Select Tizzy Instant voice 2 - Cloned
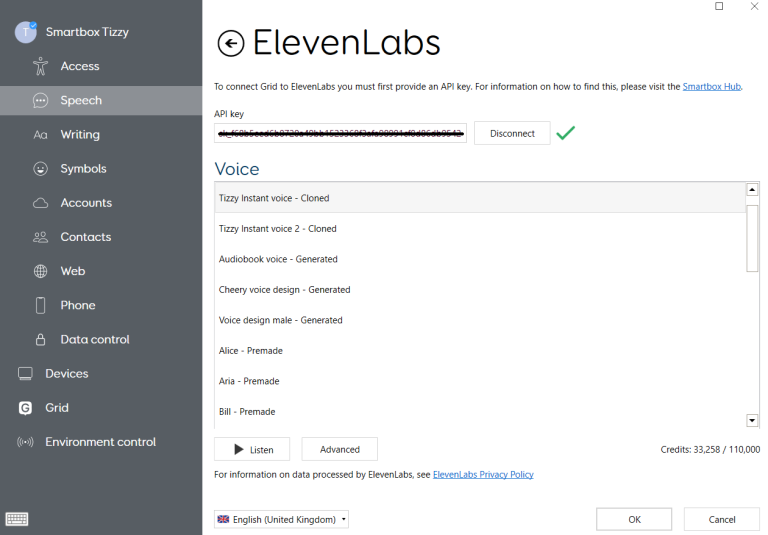The image size is (768, 535). pyautogui.click(x=480, y=229)
